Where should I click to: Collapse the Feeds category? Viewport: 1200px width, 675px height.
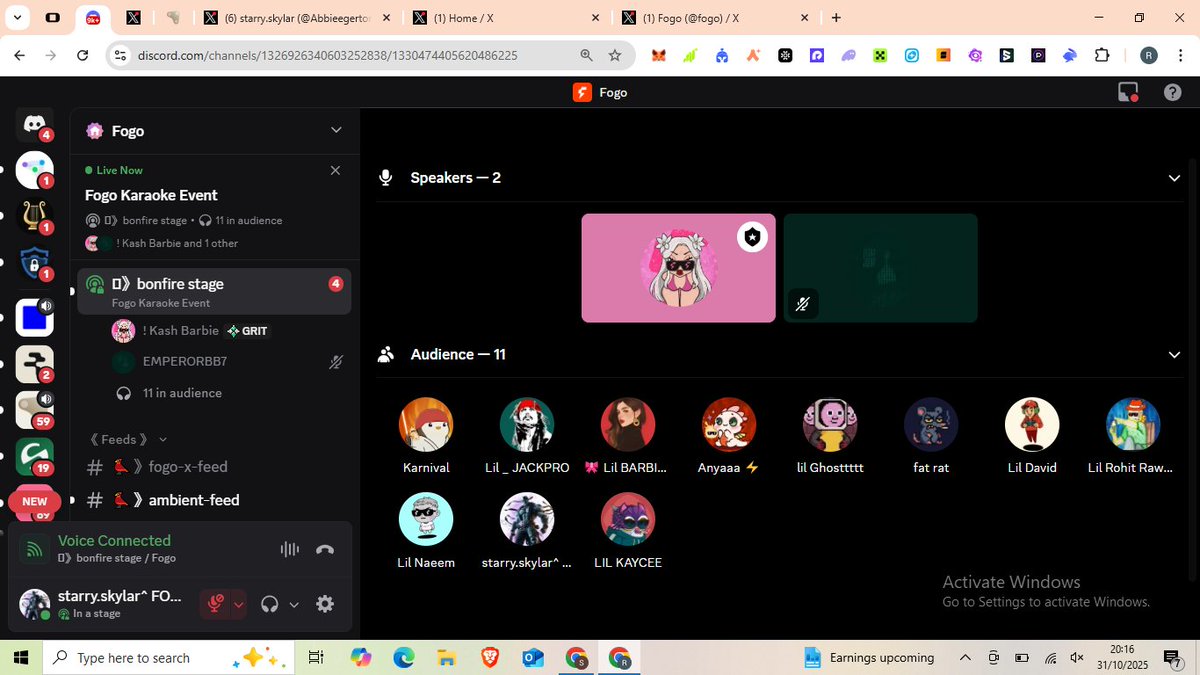coord(127,439)
